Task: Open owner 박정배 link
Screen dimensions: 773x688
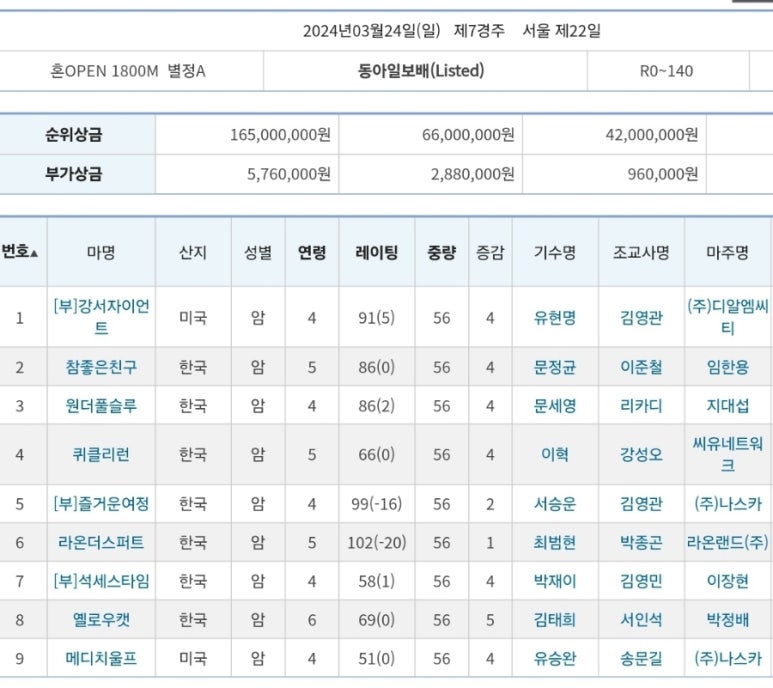Action: [x=728, y=619]
